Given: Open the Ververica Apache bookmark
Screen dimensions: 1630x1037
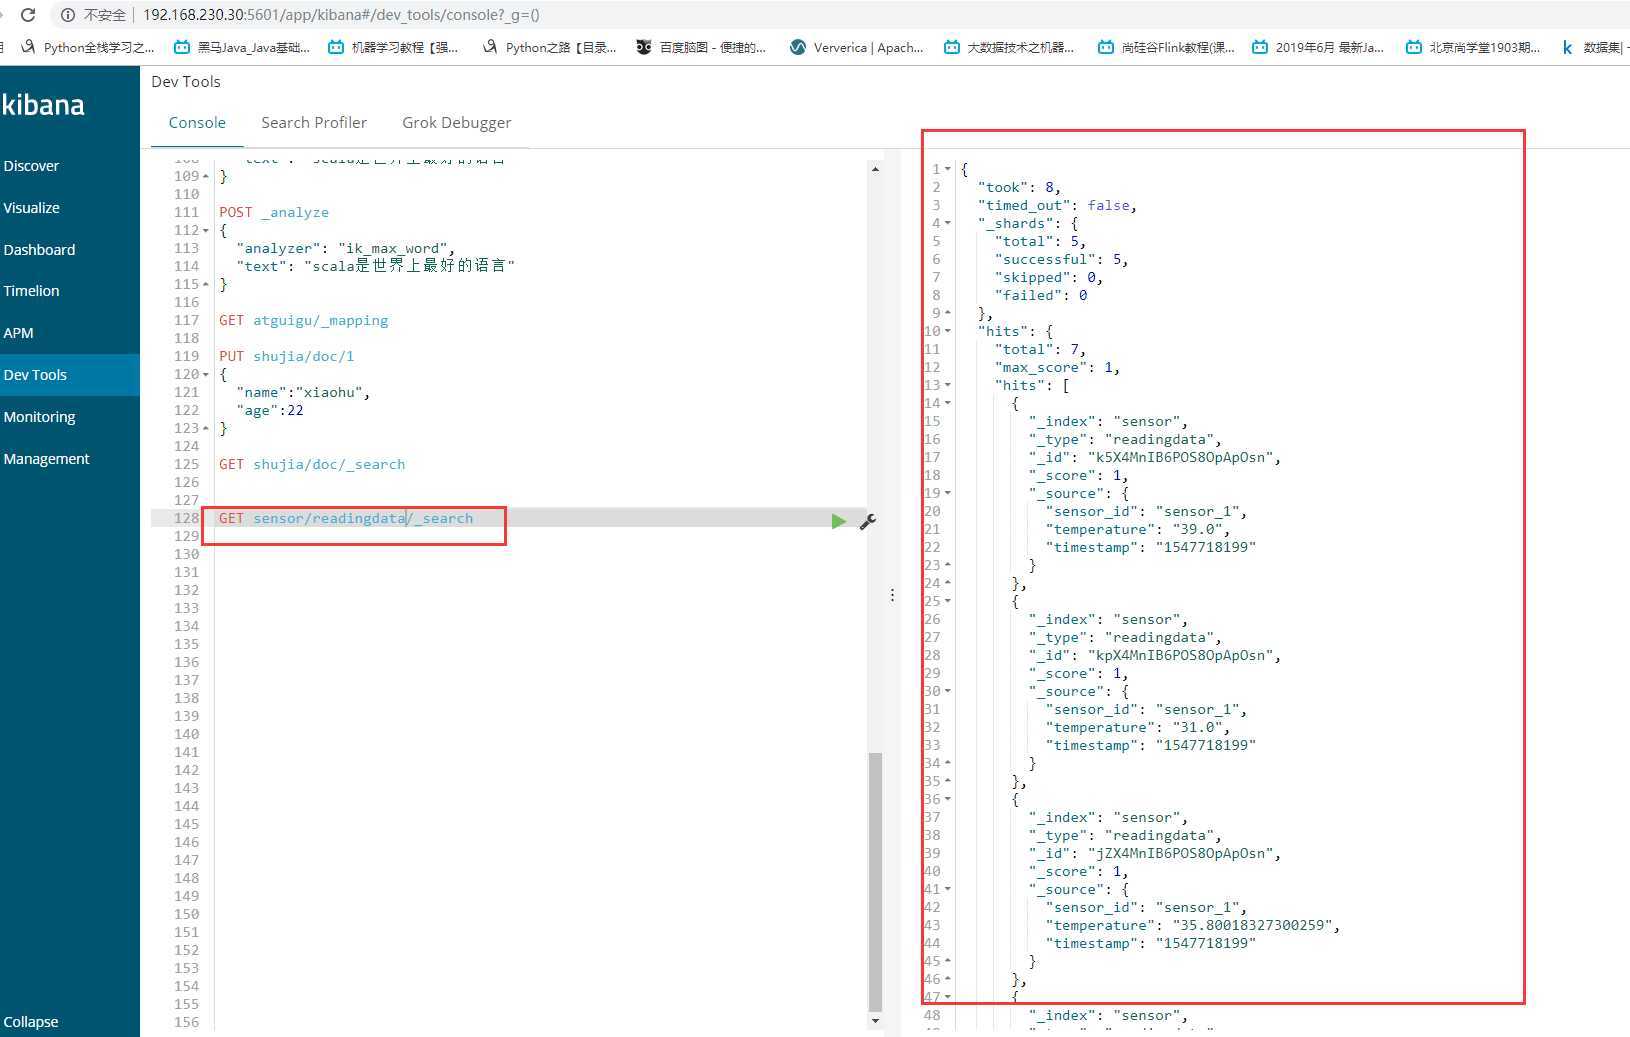Looking at the screenshot, I should (x=857, y=47).
